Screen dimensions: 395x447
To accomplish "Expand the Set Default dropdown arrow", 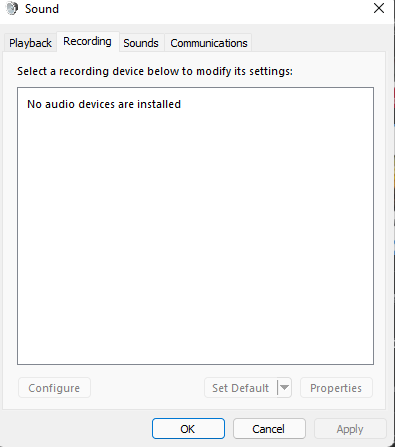I will tap(284, 388).
